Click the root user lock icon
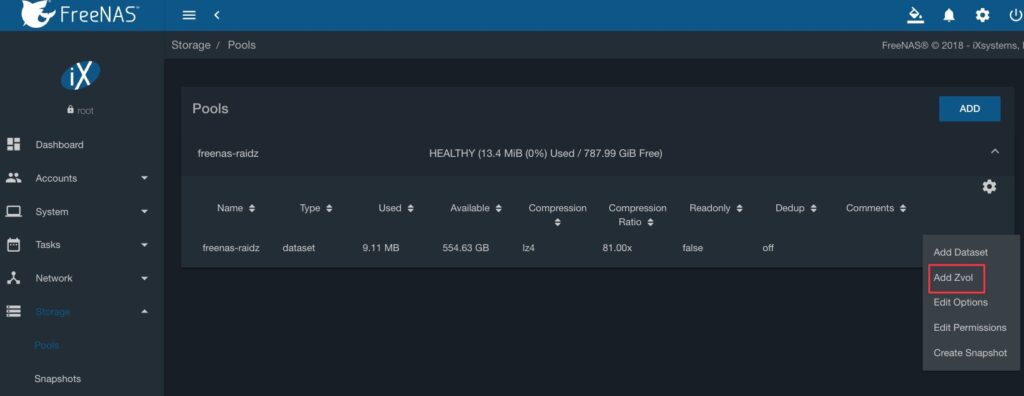Image resolution: width=1024 pixels, height=396 pixels. point(70,110)
